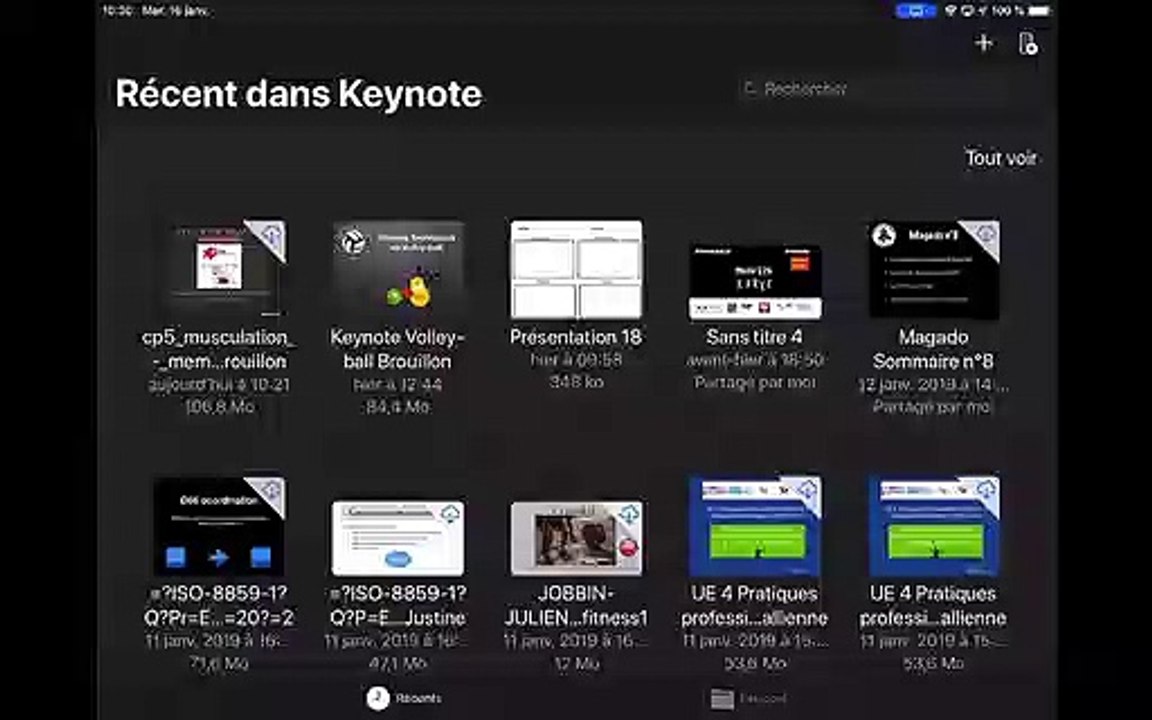
Task: Click the '348 ko' file size text
Action: [577, 382]
